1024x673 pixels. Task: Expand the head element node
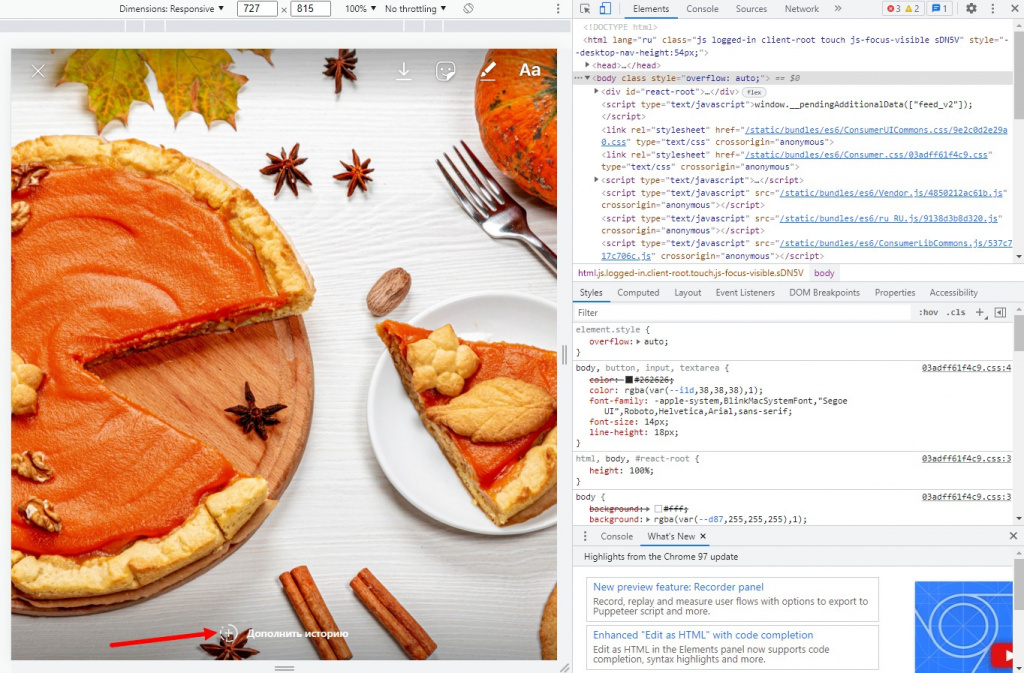pos(588,65)
